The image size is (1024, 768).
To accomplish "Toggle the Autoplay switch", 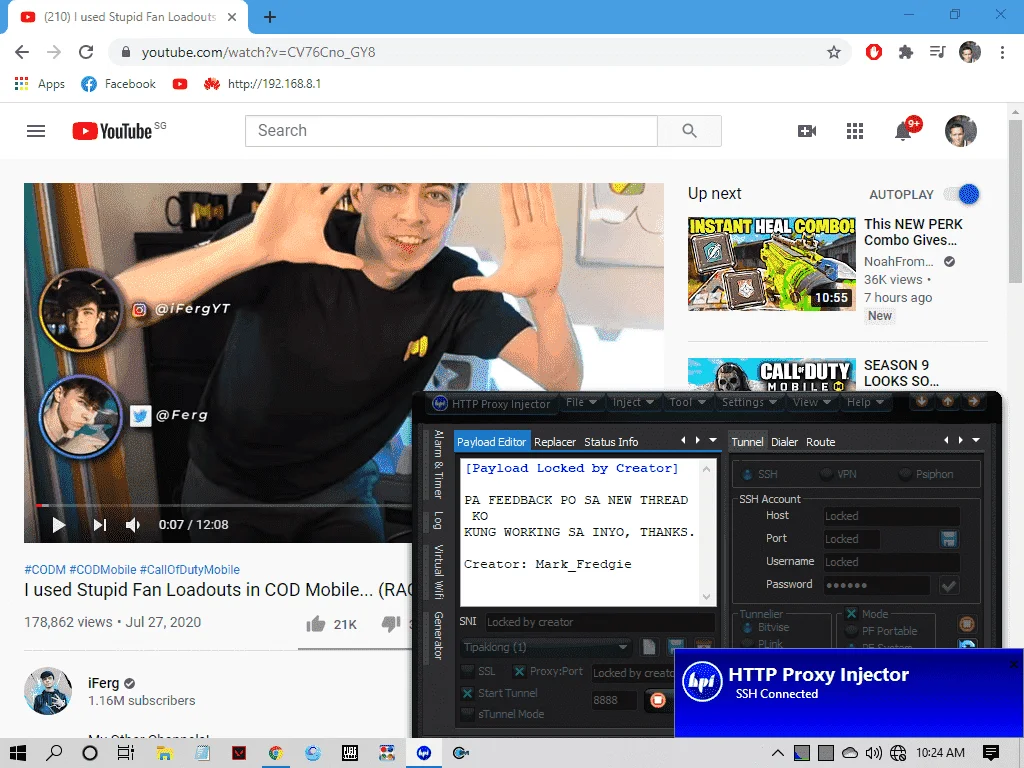I will tap(962, 194).
